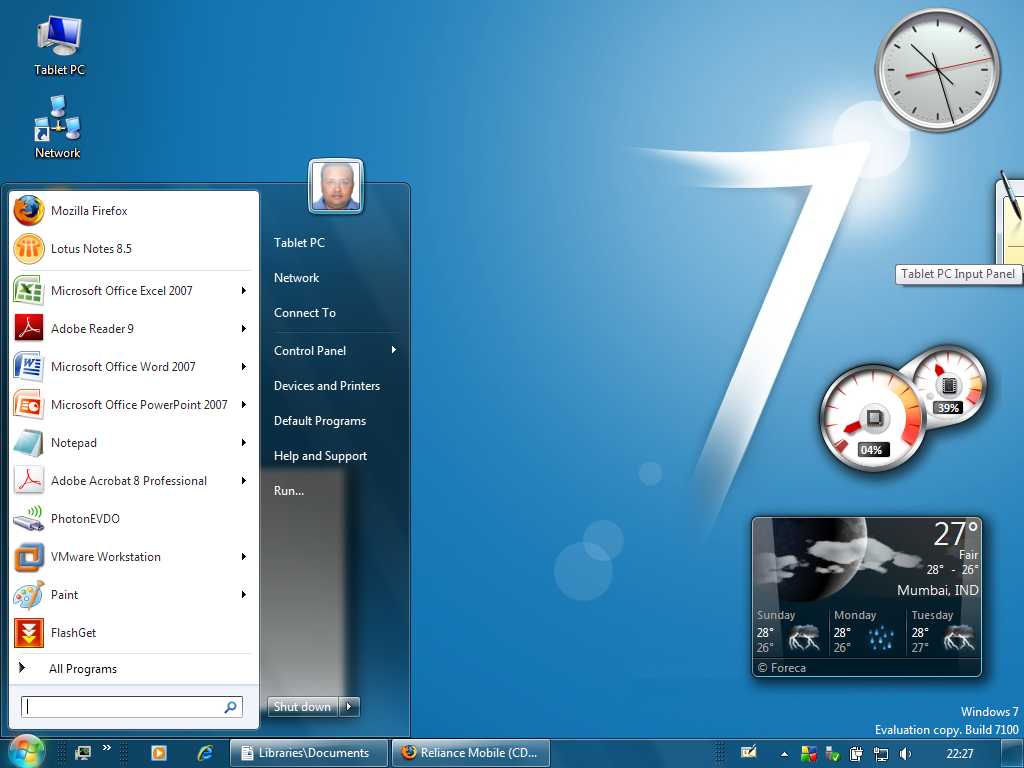Open the Shut down options arrow
This screenshot has height=768, width=1024.
pyautogui.click(x=349, y=707)
